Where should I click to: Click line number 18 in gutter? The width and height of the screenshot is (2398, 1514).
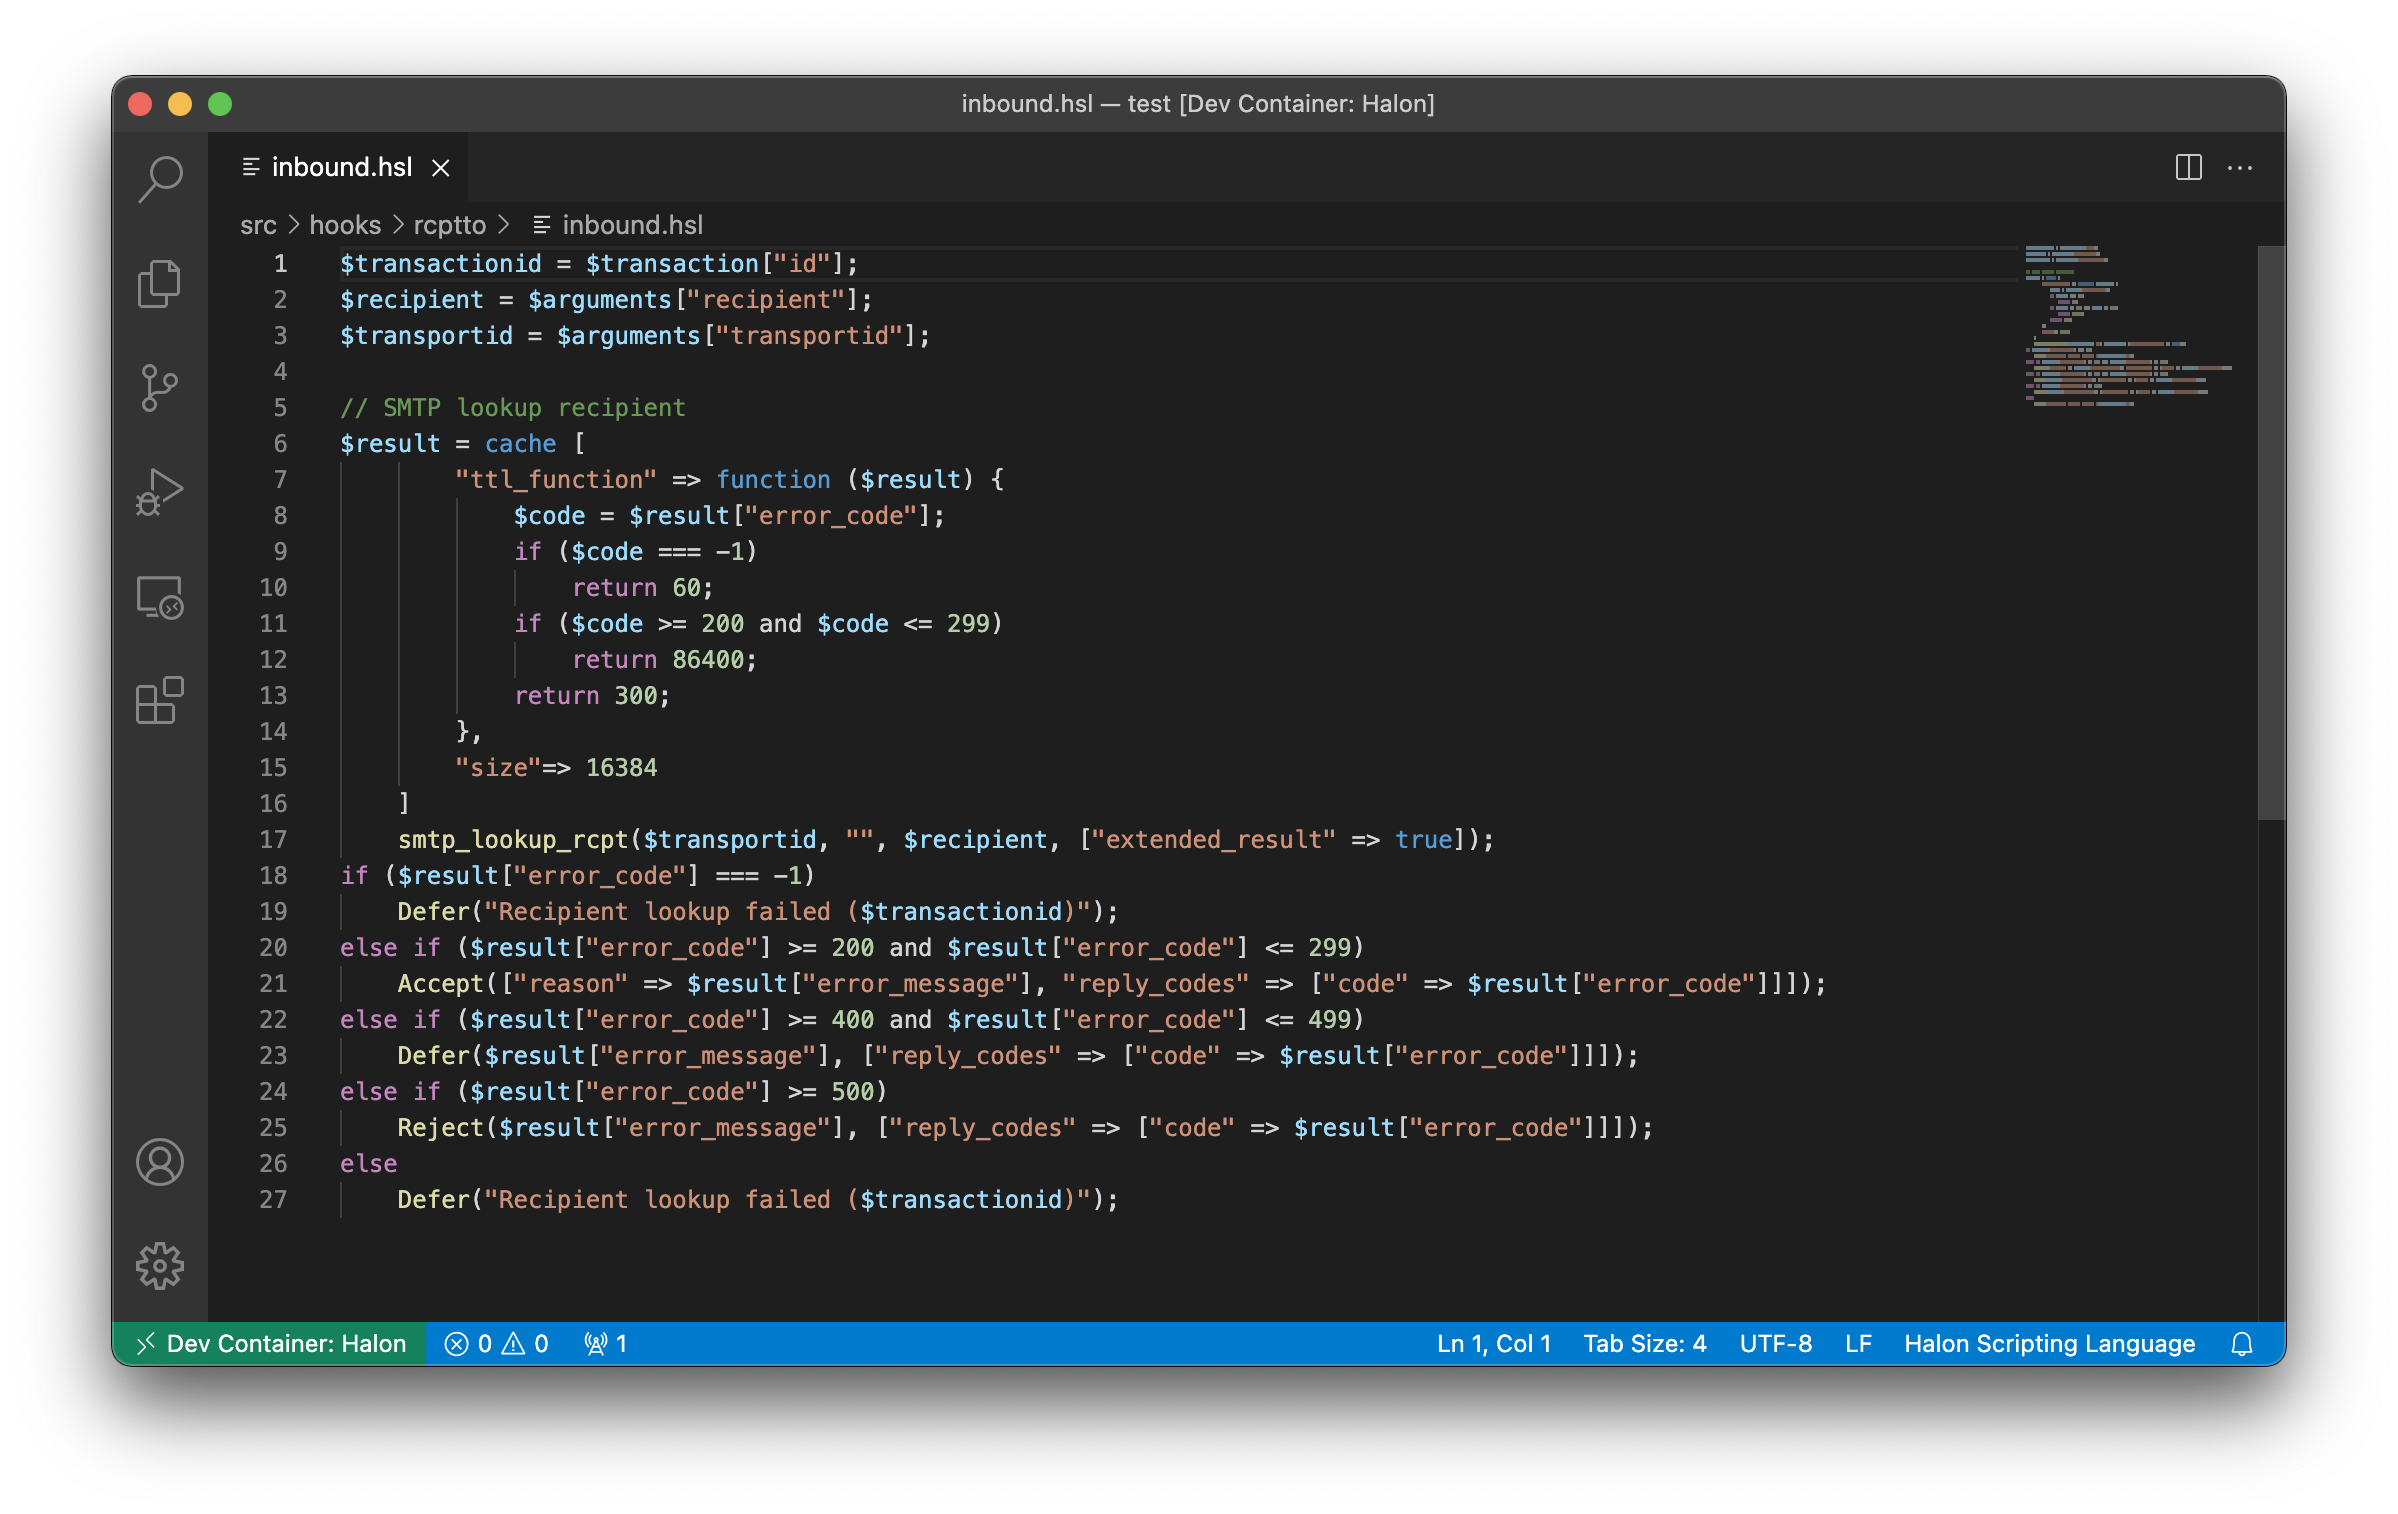273,876
